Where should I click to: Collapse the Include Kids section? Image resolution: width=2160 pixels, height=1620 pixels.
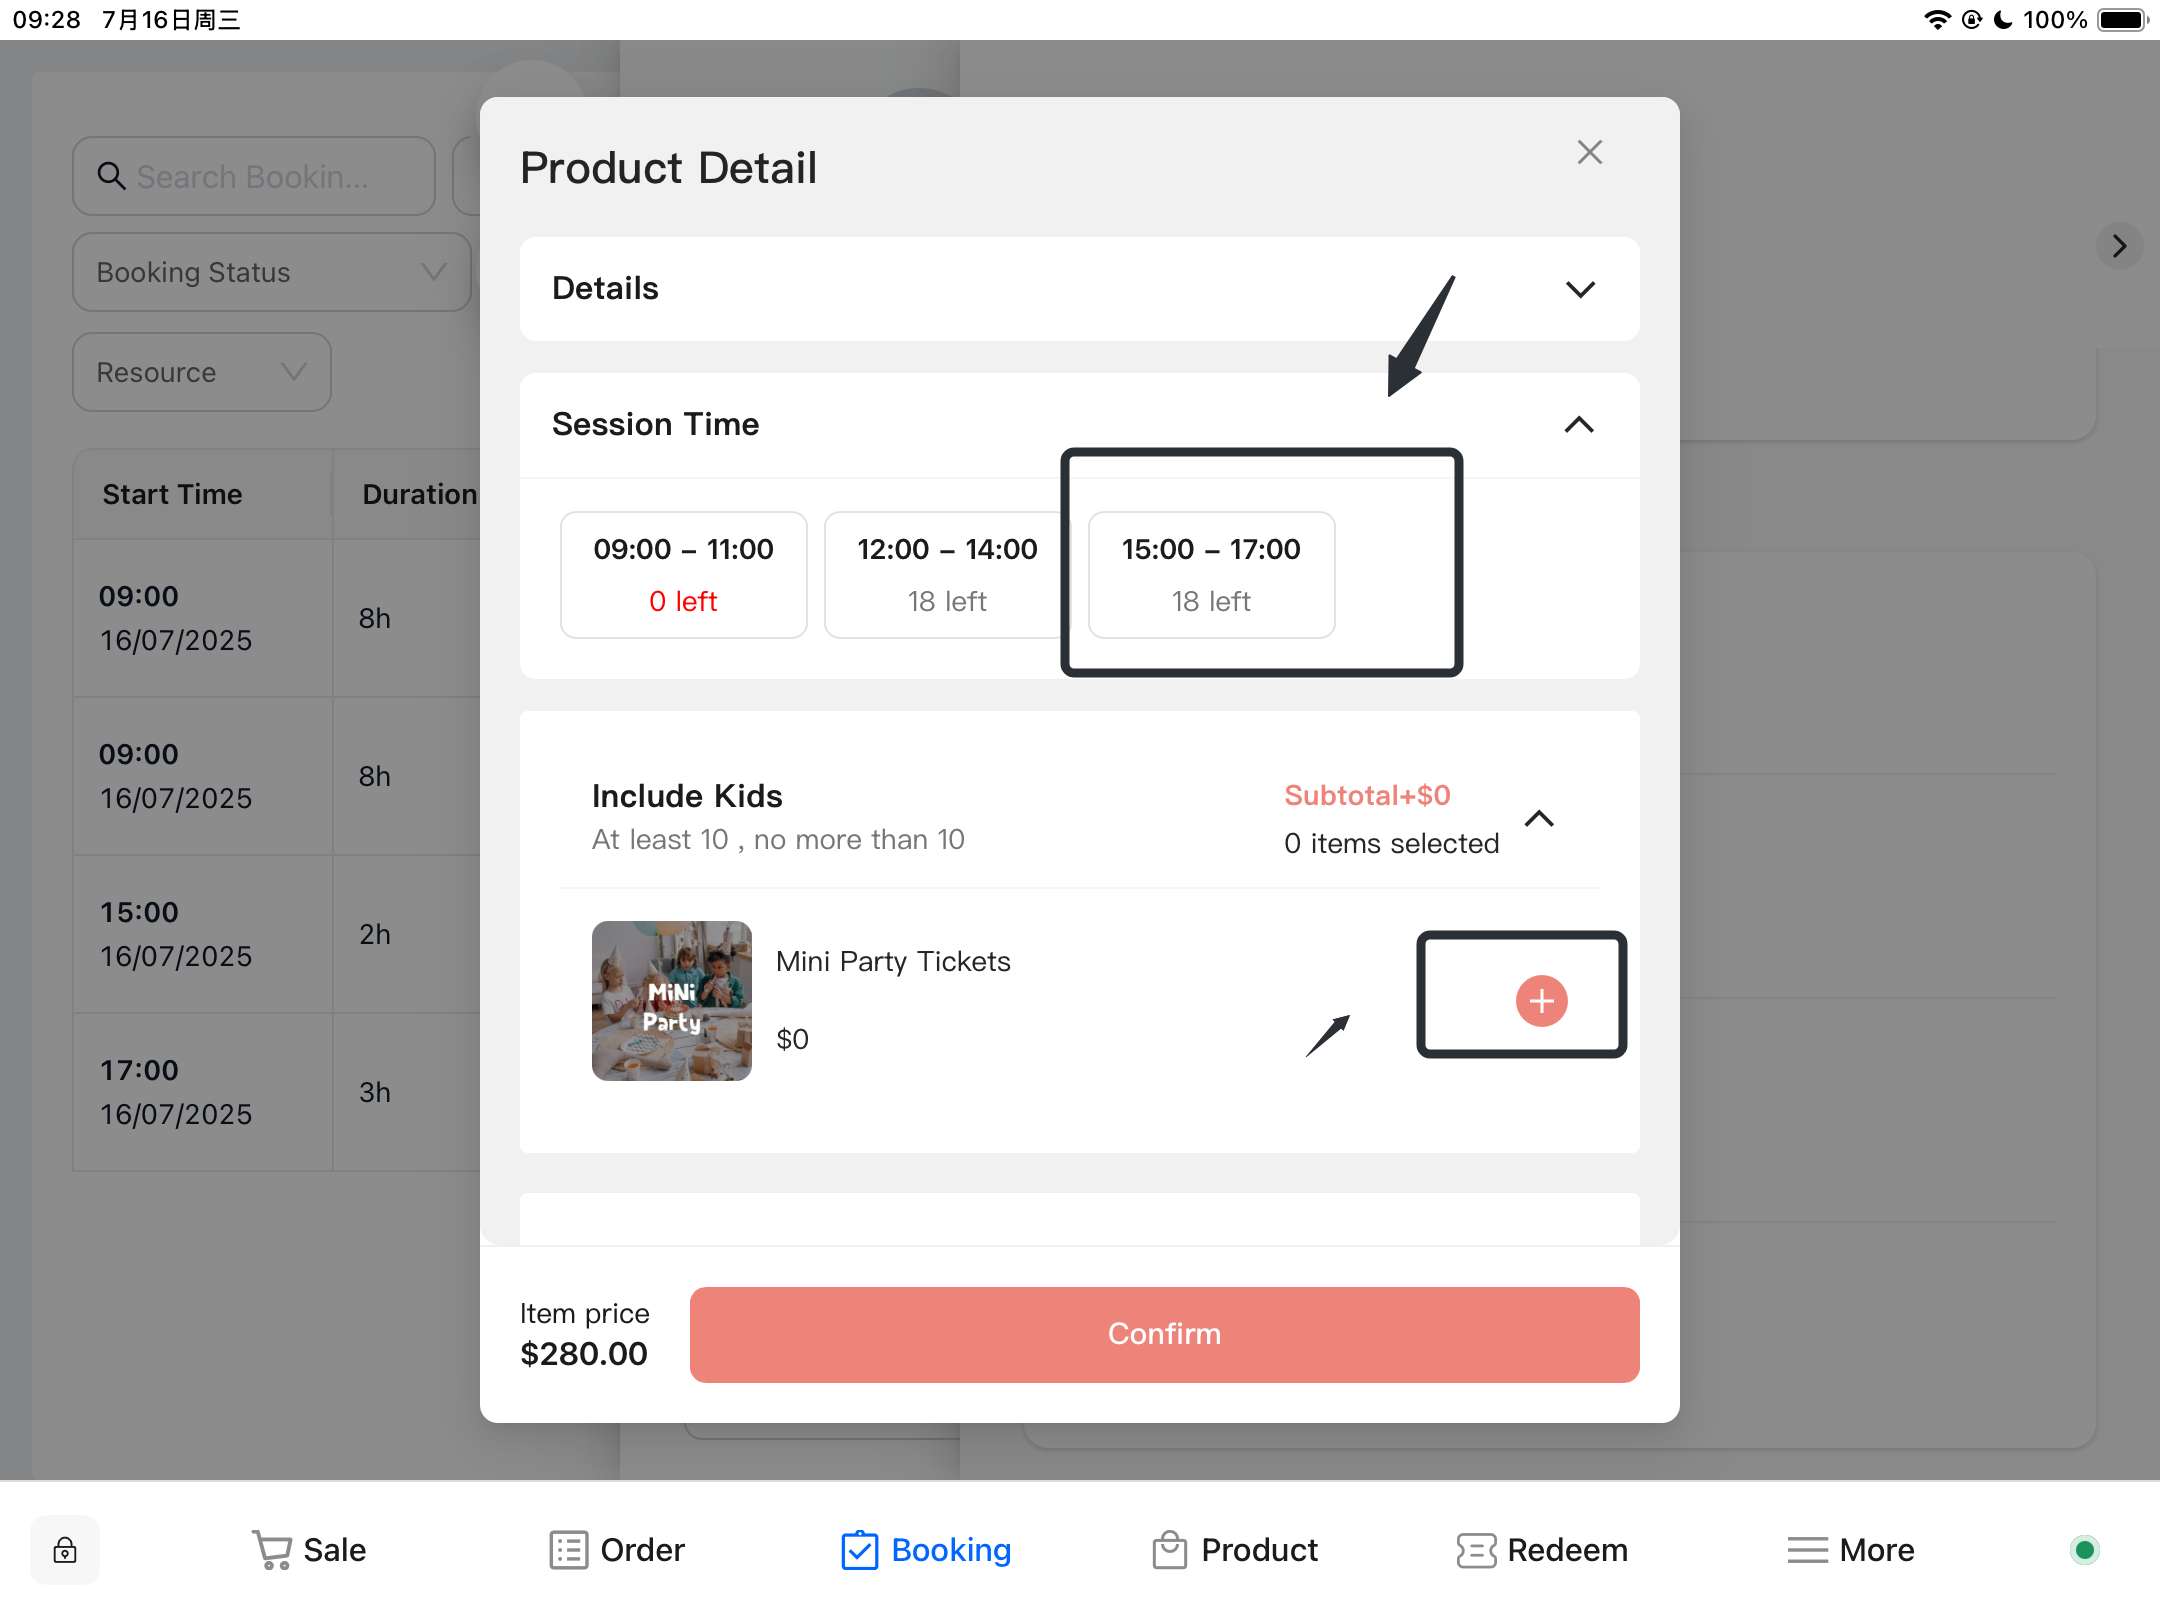[x=1539, y=819]
